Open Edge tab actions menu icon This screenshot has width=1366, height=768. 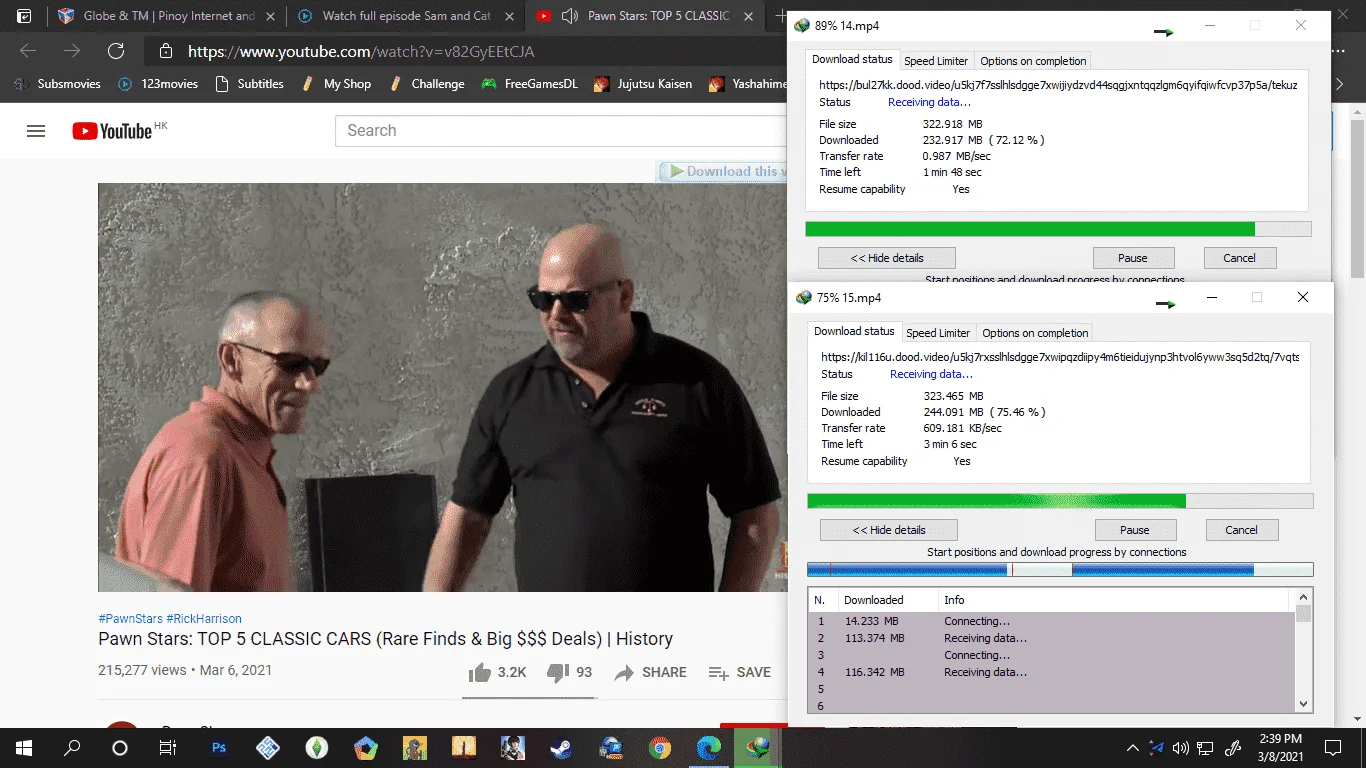tap(24, 16)
